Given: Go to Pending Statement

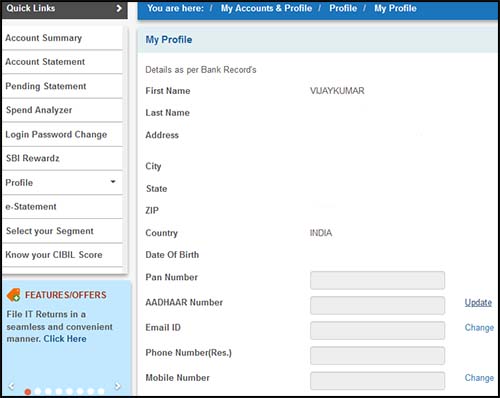Looking at the screenshot, I should pyautogui.click(x=46, y=86).
